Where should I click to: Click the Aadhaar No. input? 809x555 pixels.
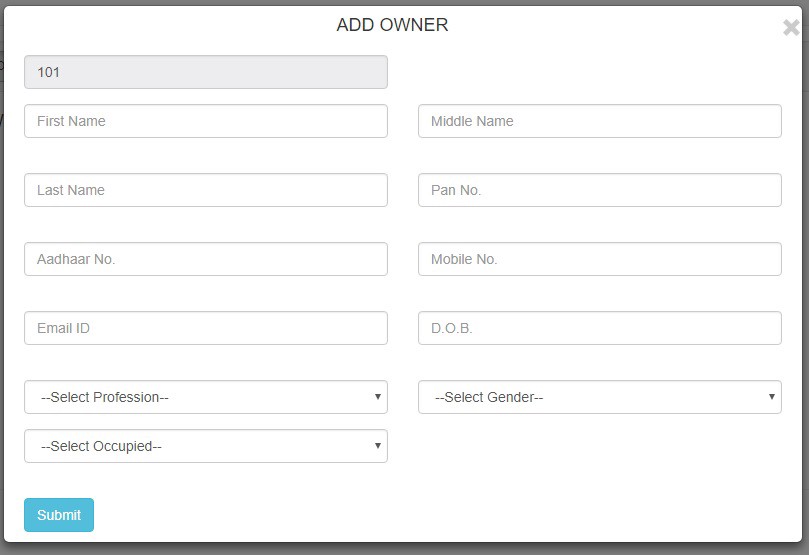pyautogui.click(x=205, y=259)
